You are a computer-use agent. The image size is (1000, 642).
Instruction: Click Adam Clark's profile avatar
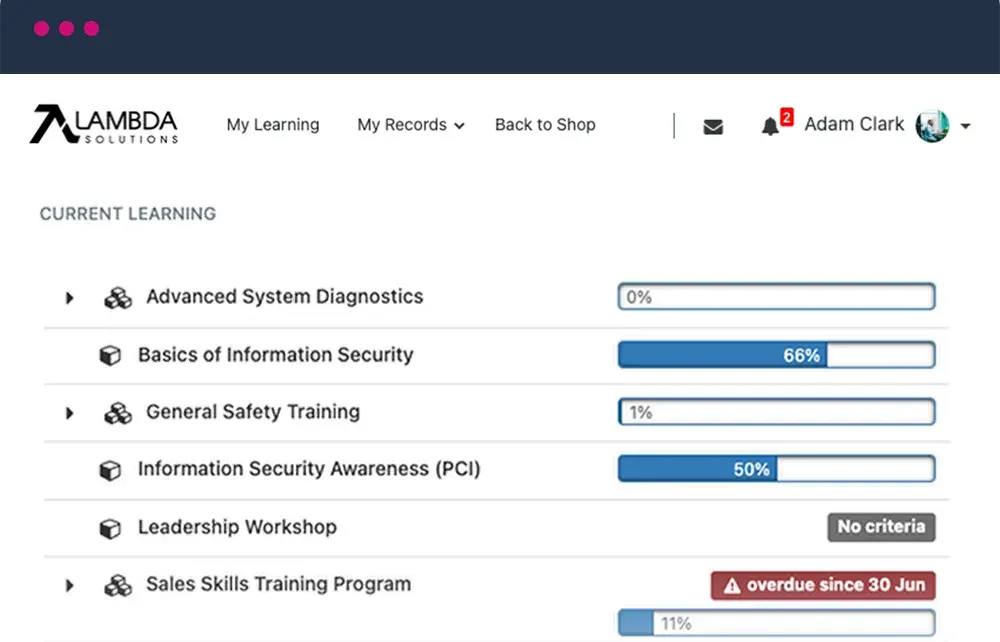932,126
